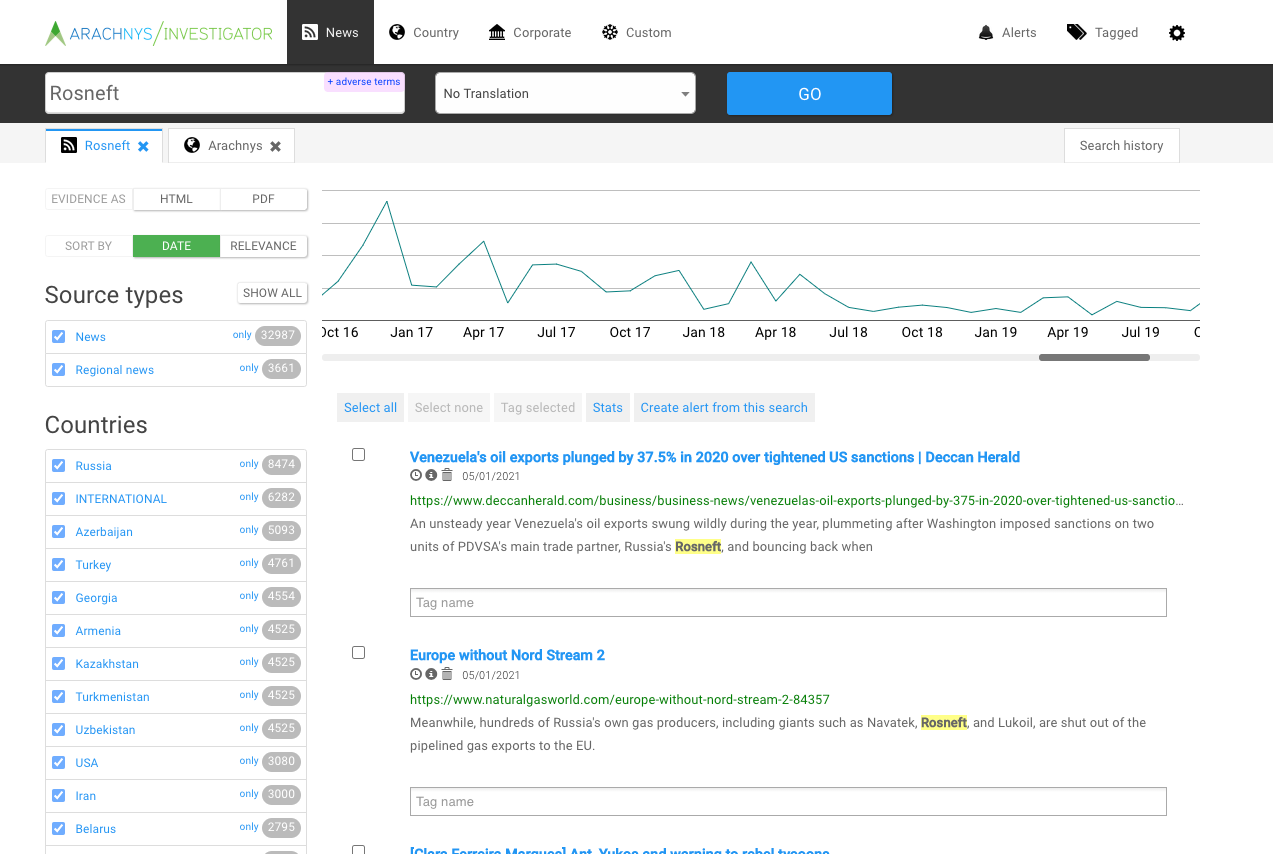Click the Uzbekistan country label
The image size is (1273, 854).
click(105, 730)
